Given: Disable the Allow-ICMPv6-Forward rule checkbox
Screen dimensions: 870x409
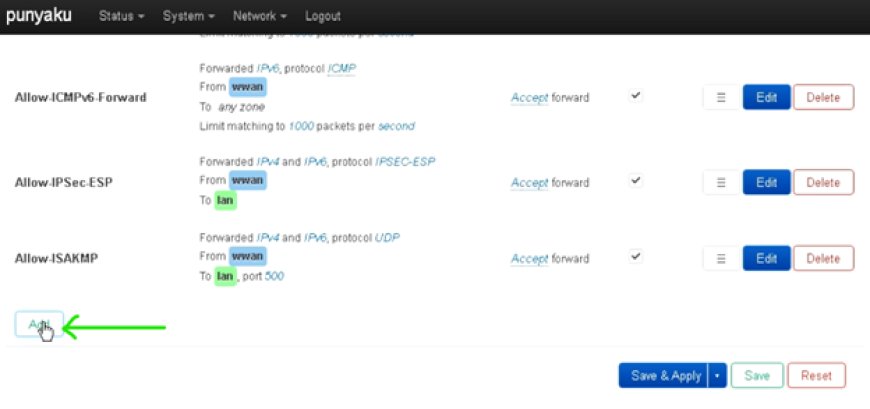Looking at the screenshot, I should click(636, 95).
